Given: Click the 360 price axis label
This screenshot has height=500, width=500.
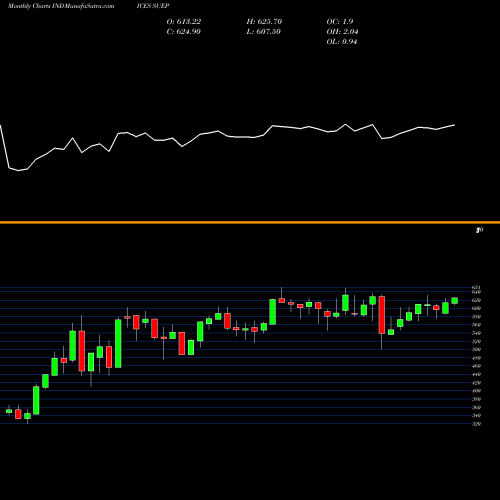Looking at the screenshot, I should click(x=476, y=407).
